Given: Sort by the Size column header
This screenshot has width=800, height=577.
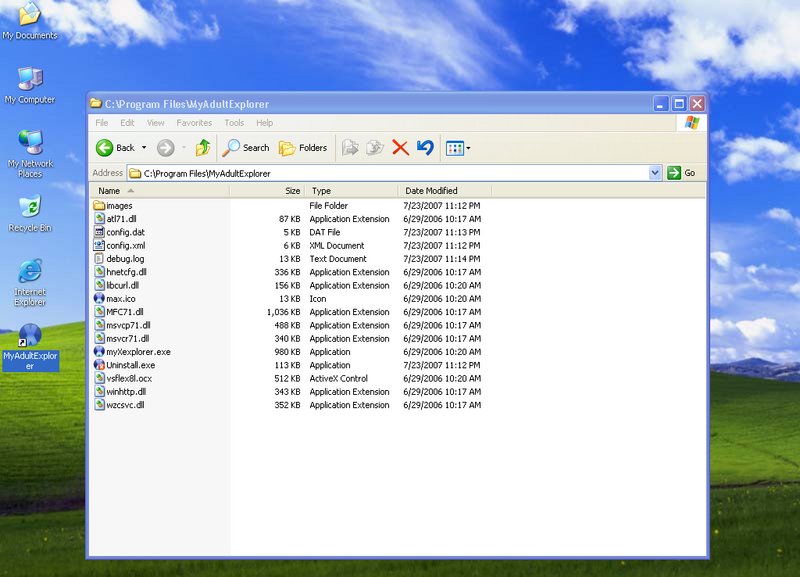Looking at the screenshot, I should click(267, 191).
